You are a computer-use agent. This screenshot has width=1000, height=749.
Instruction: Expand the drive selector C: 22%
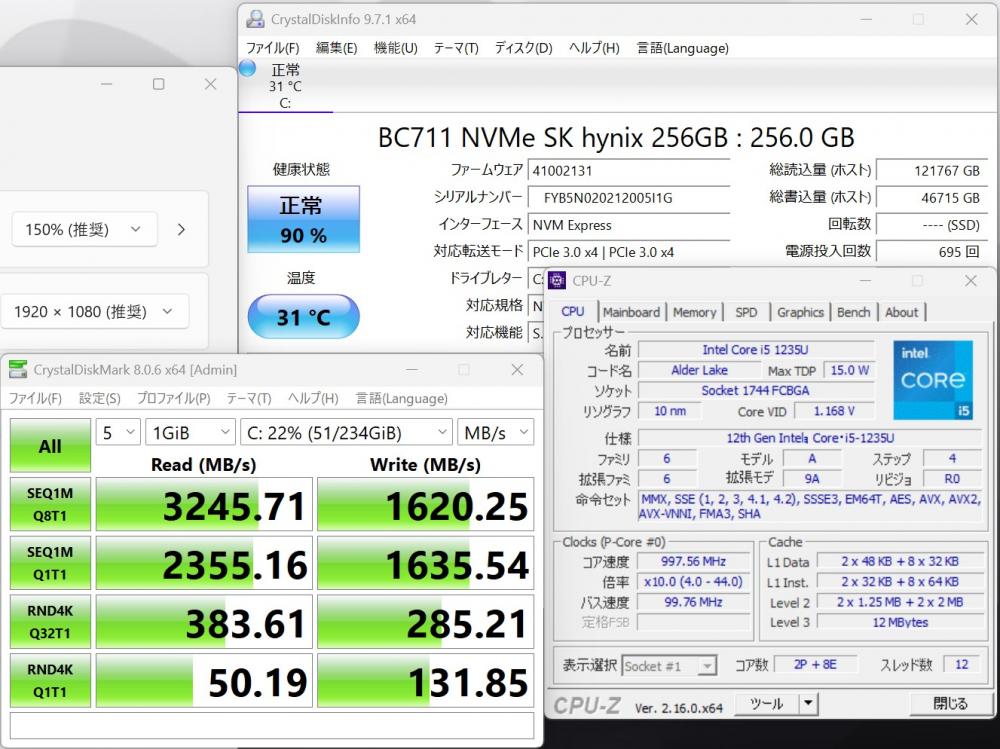pos(346,432)
